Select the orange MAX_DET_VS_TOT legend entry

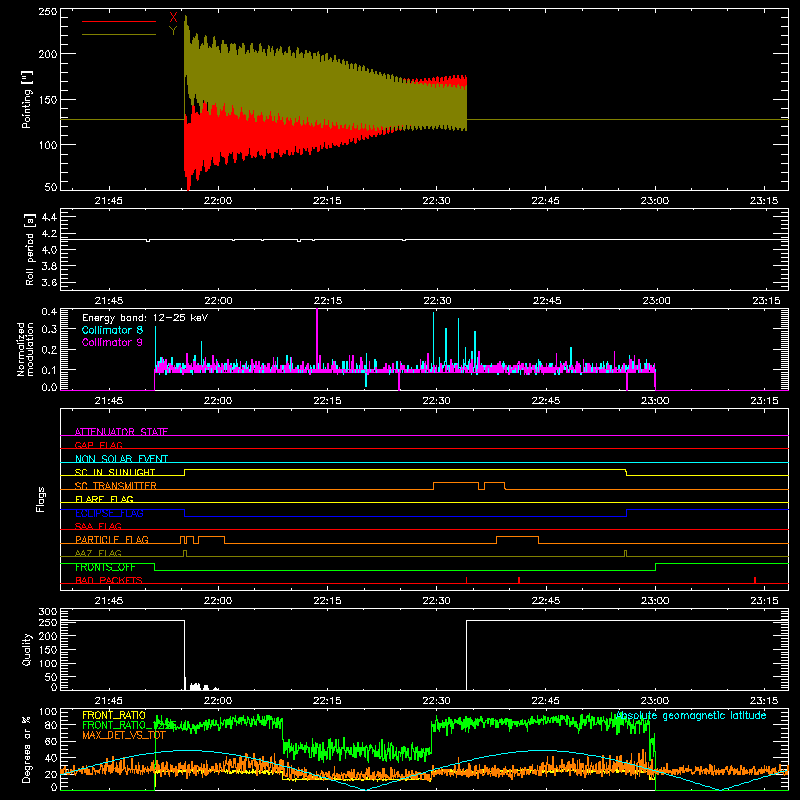click(x=124, y=735)
